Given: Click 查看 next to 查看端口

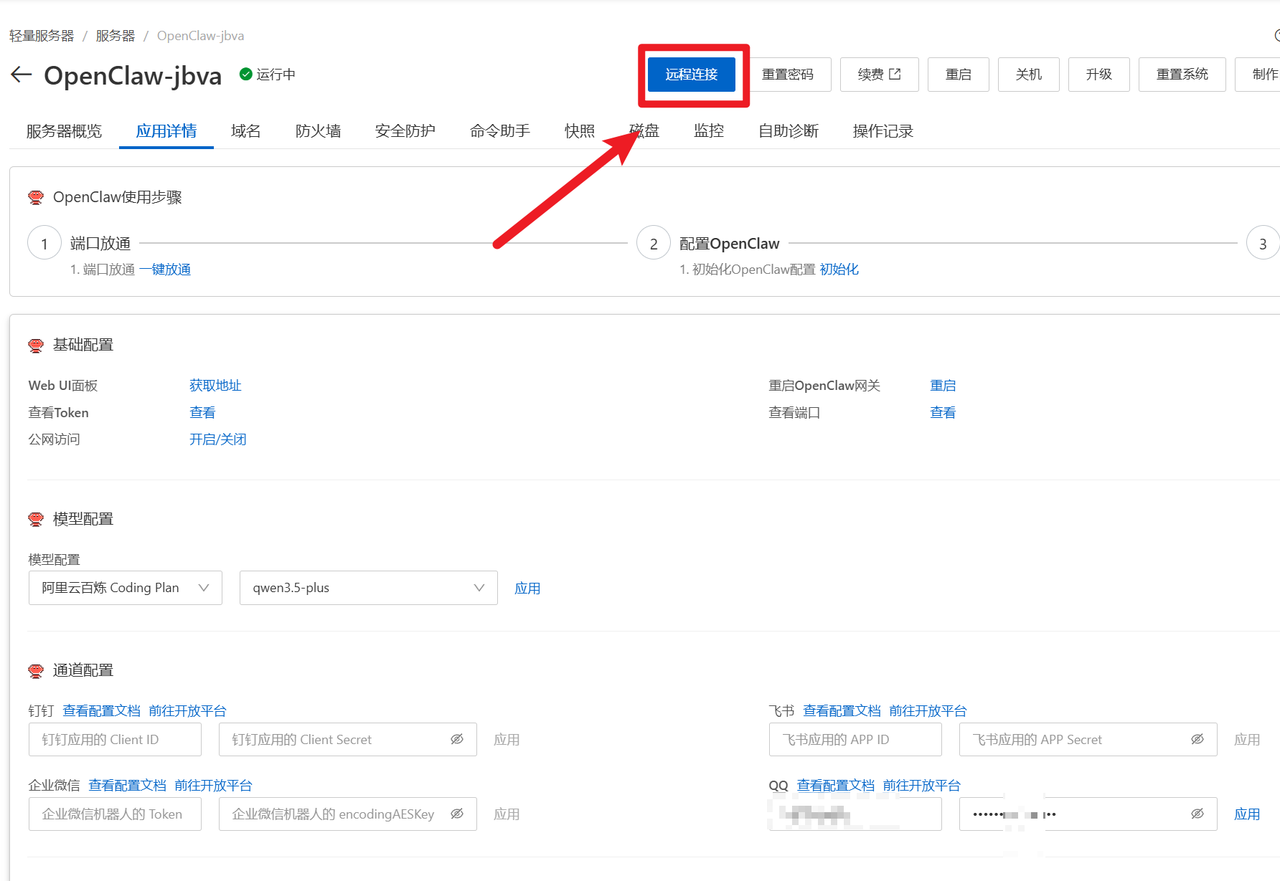Looking at the screenshot, I should (x=943, y=412).
